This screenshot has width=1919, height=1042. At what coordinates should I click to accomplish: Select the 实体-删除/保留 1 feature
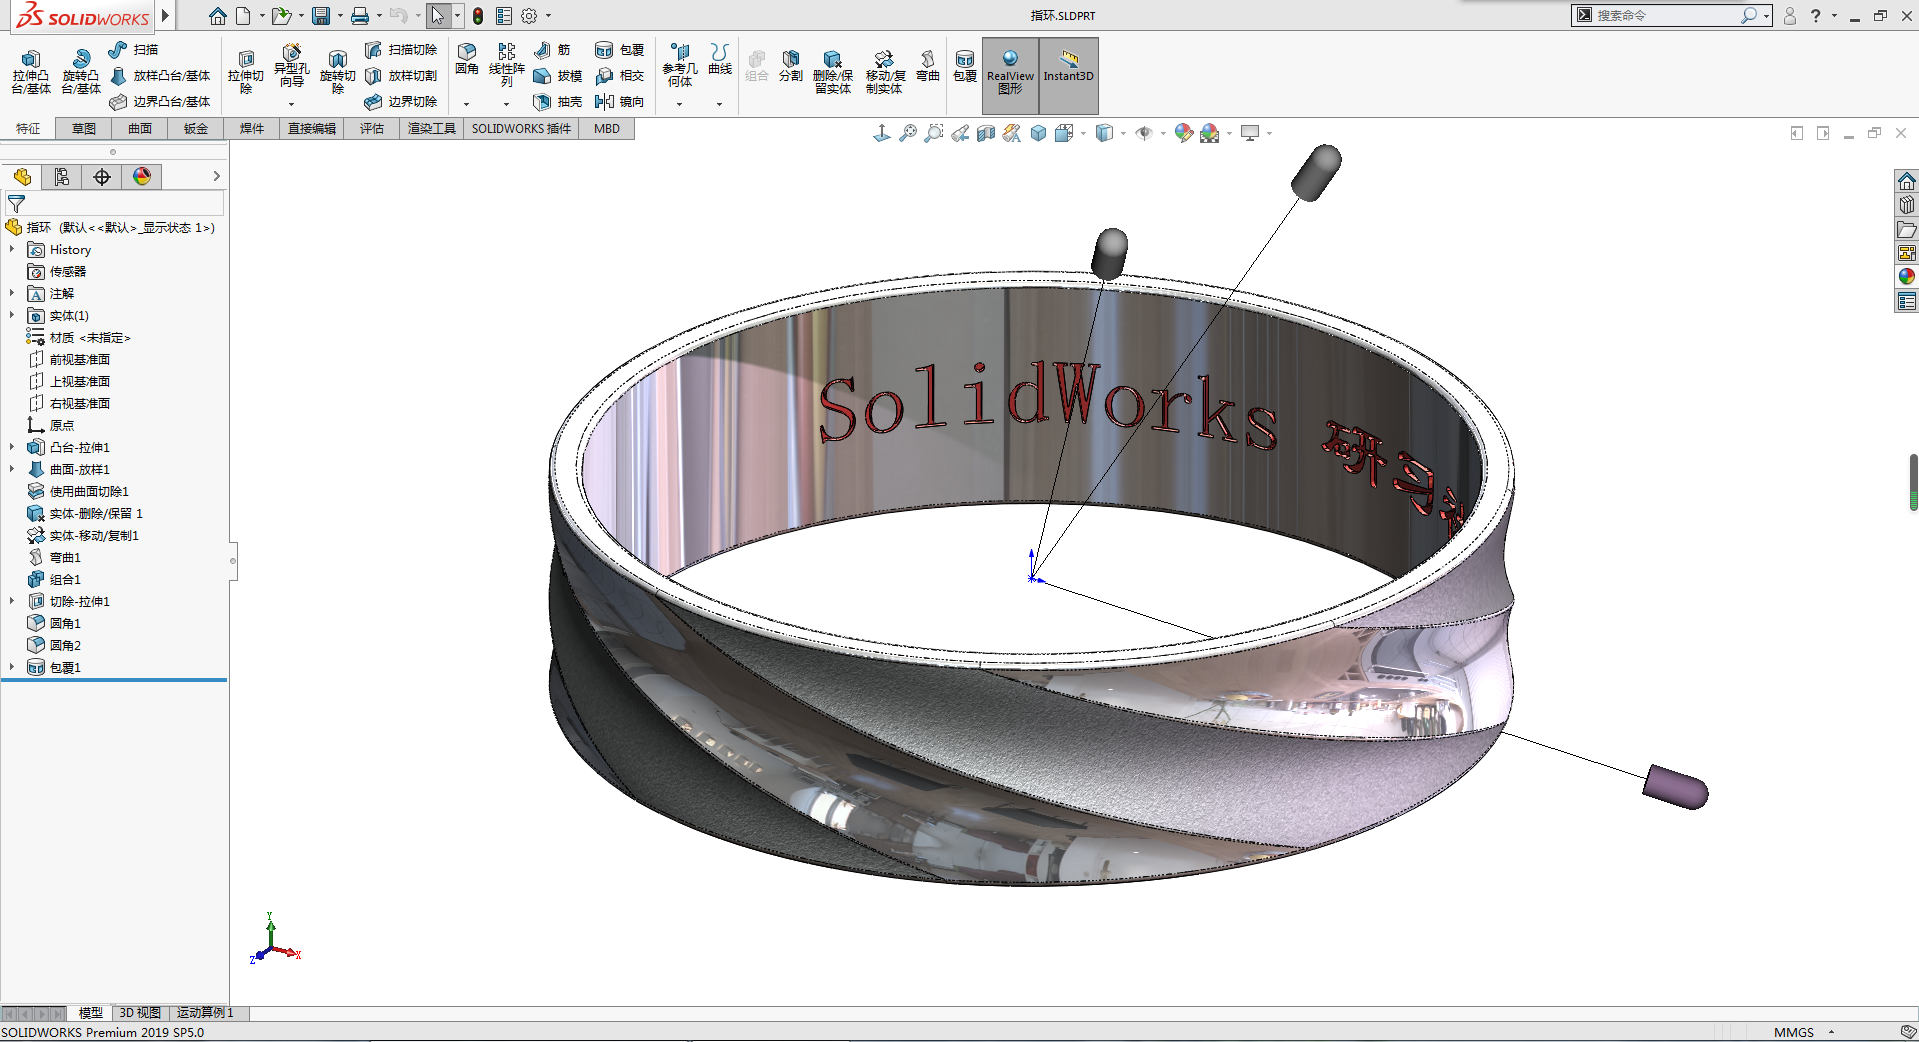pos(85,513)
